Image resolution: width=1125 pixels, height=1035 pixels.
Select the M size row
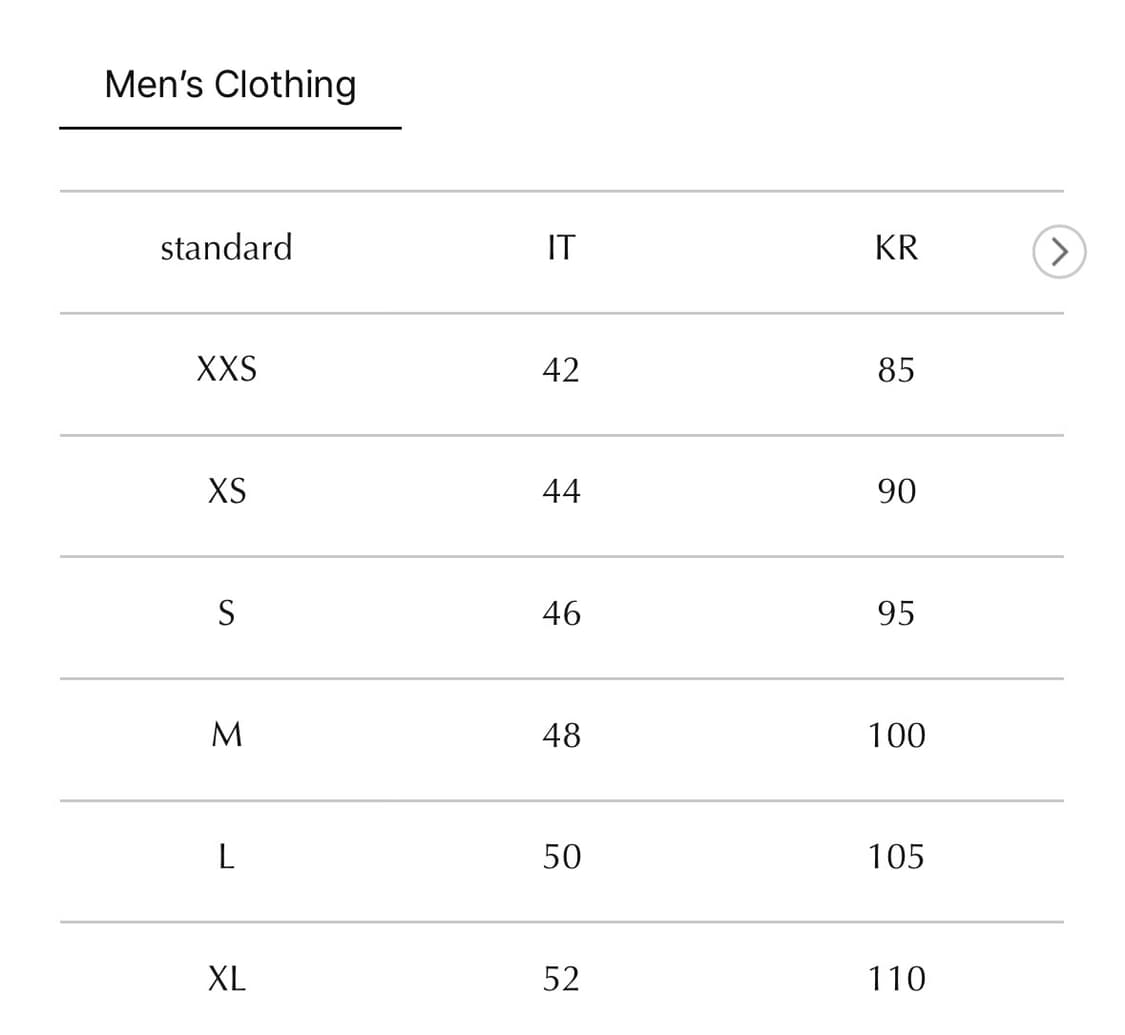(x=226, y=735)
